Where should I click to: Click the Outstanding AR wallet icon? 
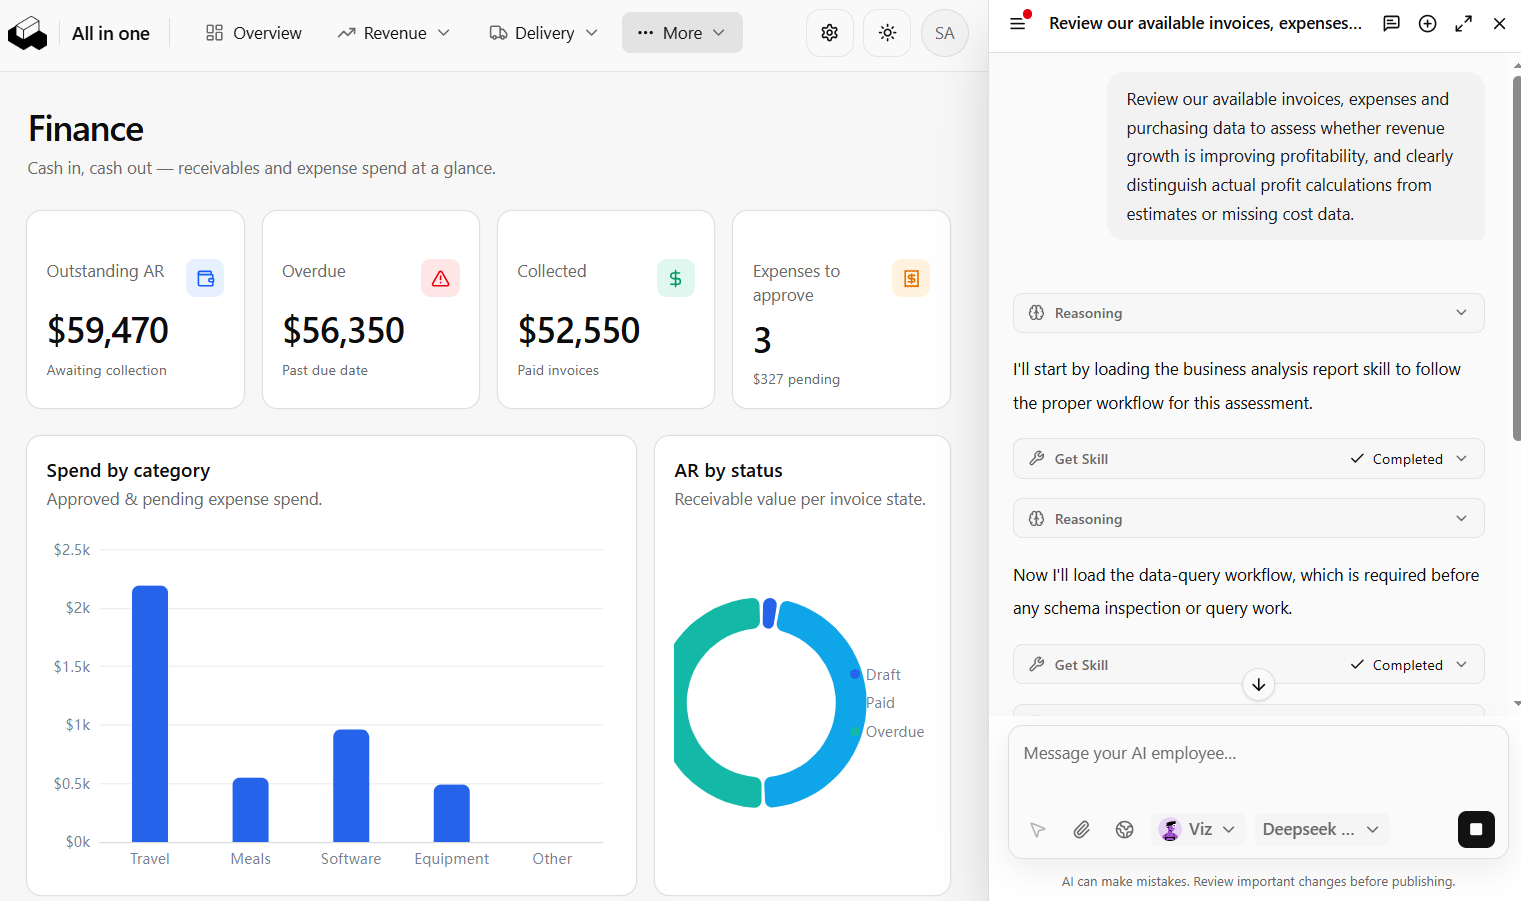coord(205,278)
